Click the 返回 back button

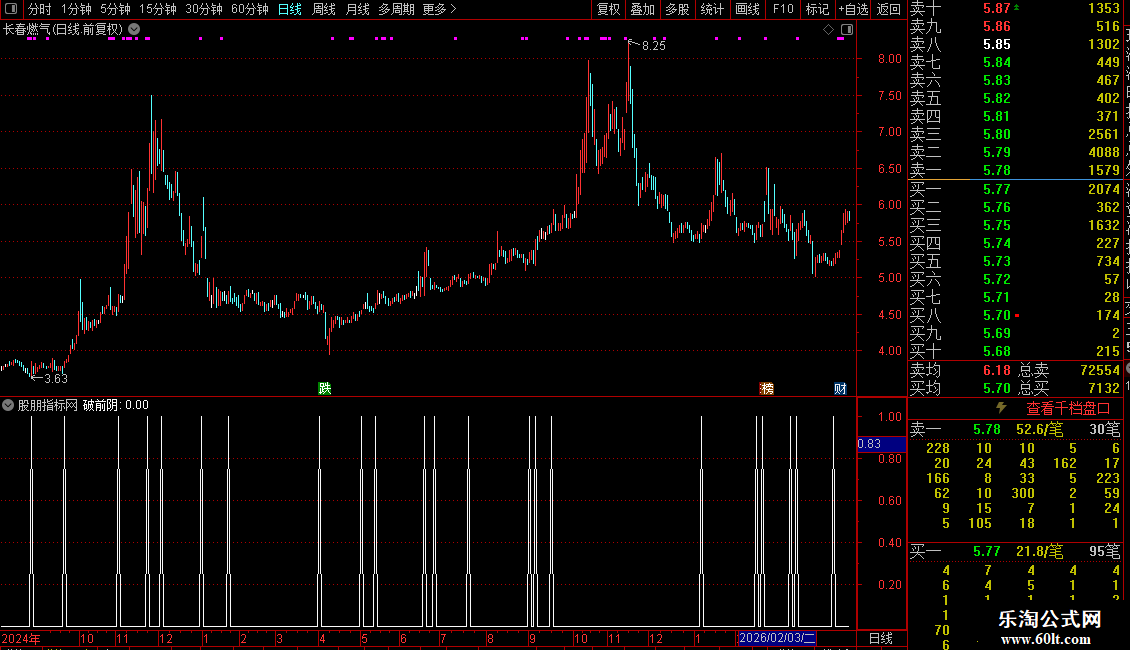(x=889, y=9)
